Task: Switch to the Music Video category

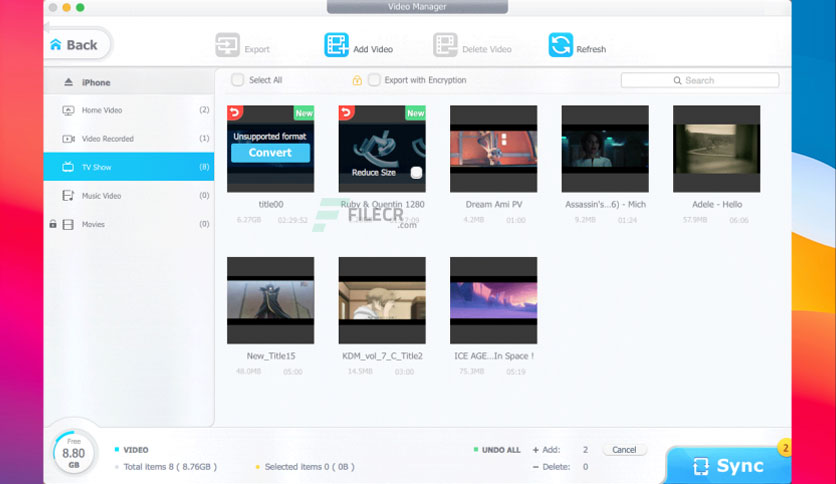Action: pyautogui.click(x=129, y=196)
